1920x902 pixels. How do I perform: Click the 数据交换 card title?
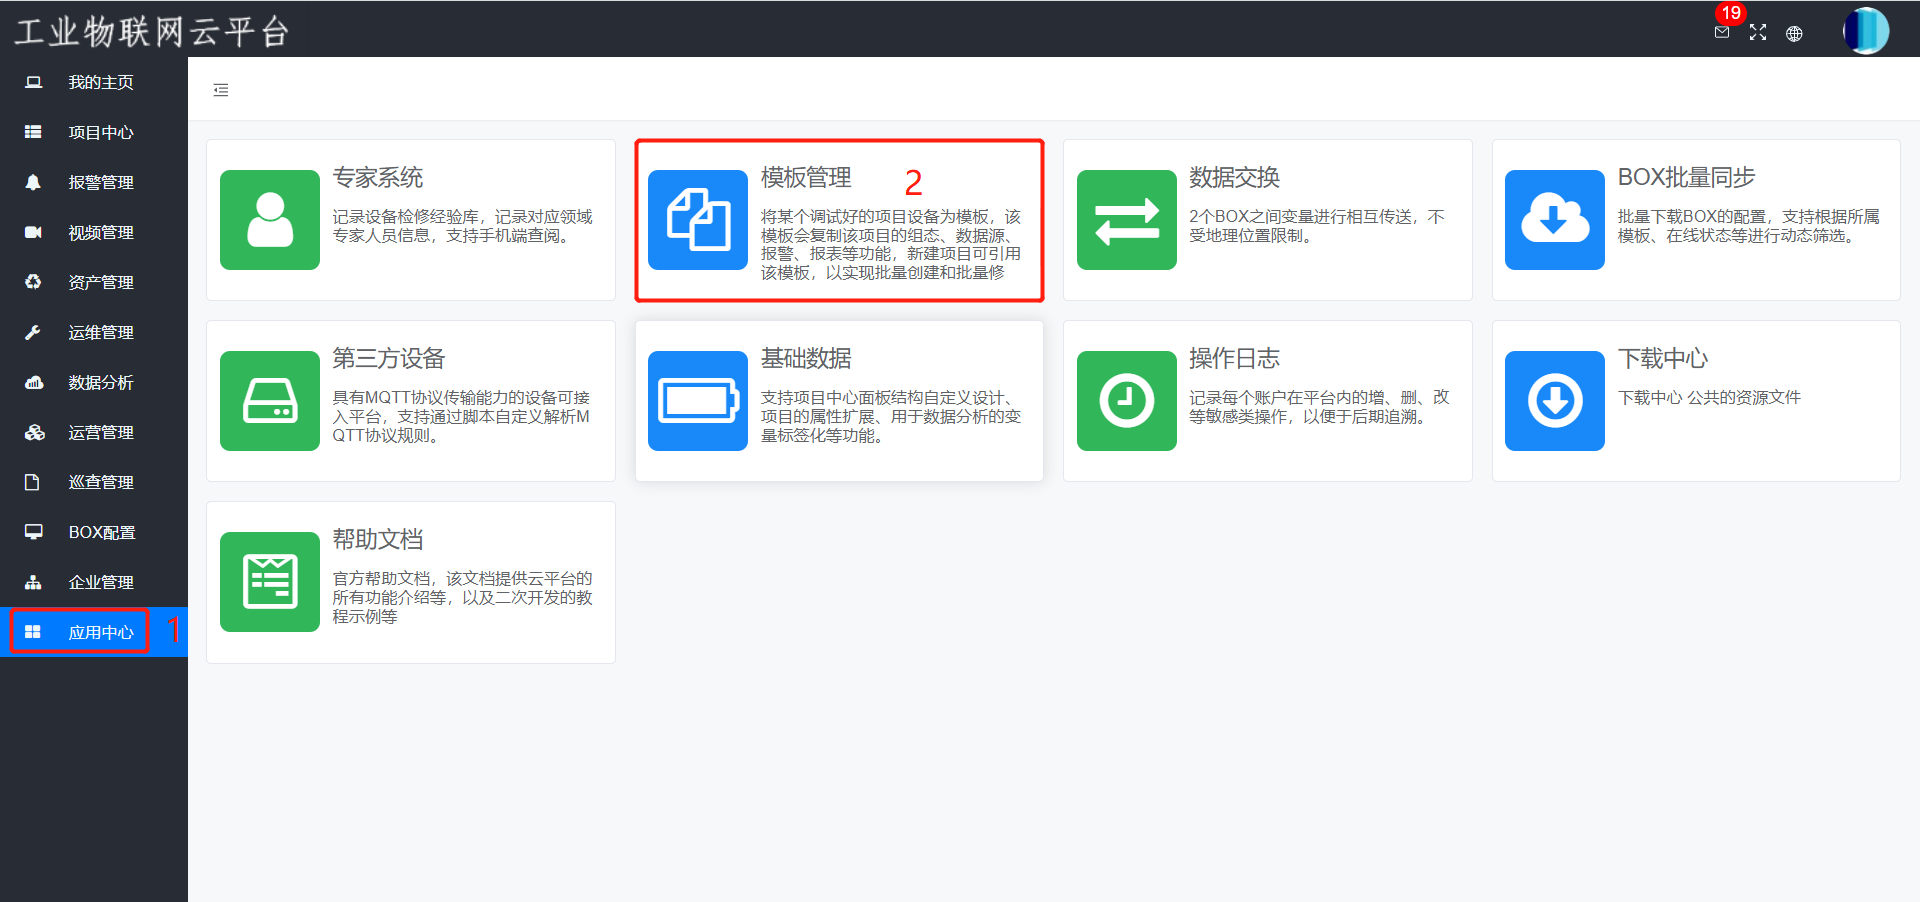1234,178
